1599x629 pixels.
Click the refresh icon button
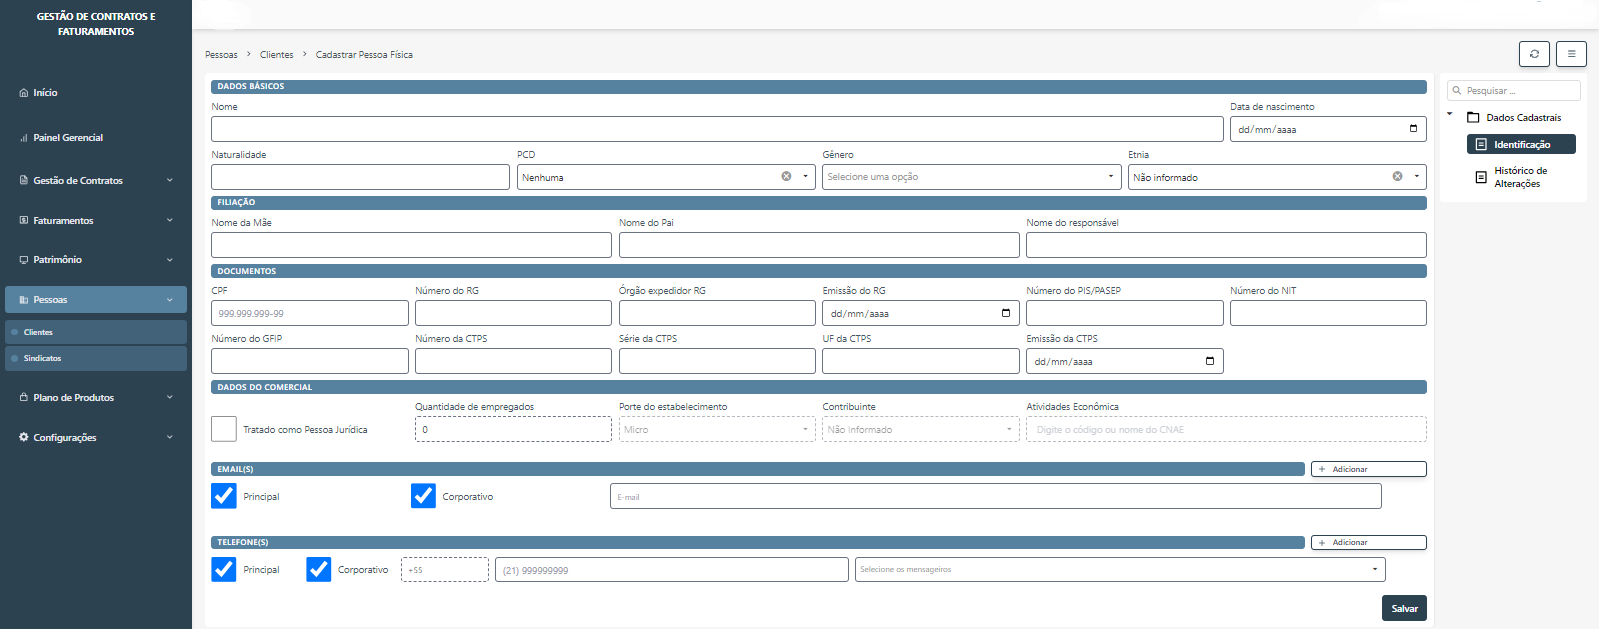pos(1533,54)
